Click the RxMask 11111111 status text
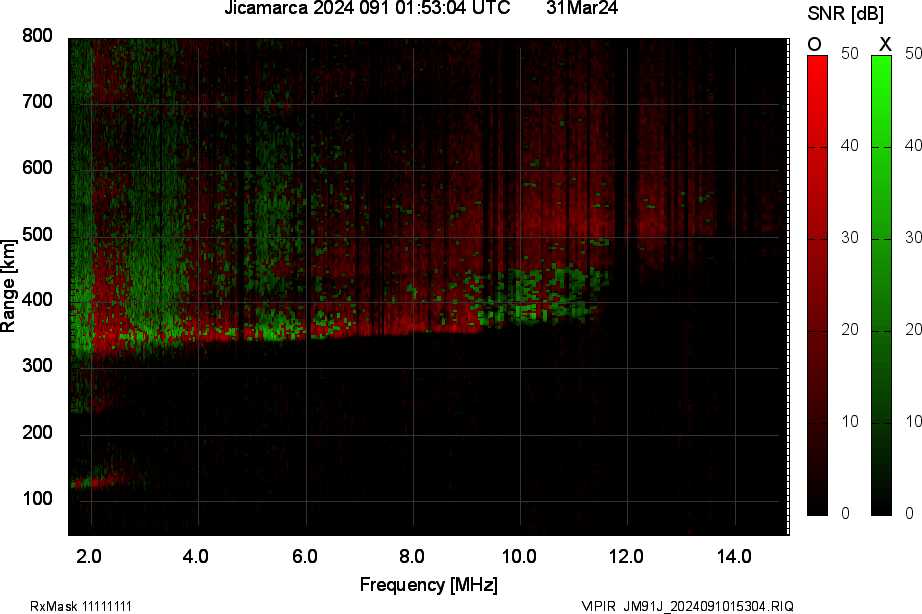The height and width of the screenshot is (614, 922). 81,604
